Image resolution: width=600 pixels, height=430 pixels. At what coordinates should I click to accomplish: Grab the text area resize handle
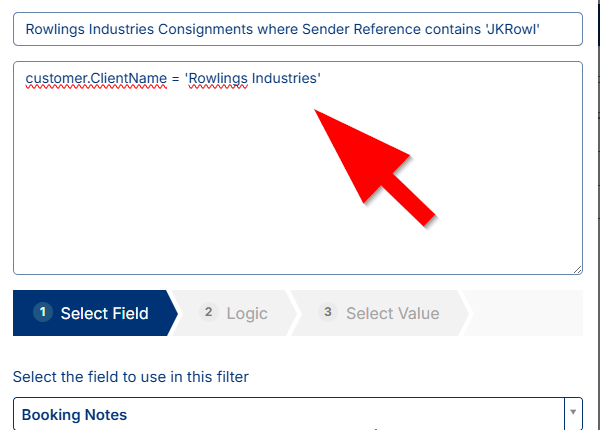(577, 268)
